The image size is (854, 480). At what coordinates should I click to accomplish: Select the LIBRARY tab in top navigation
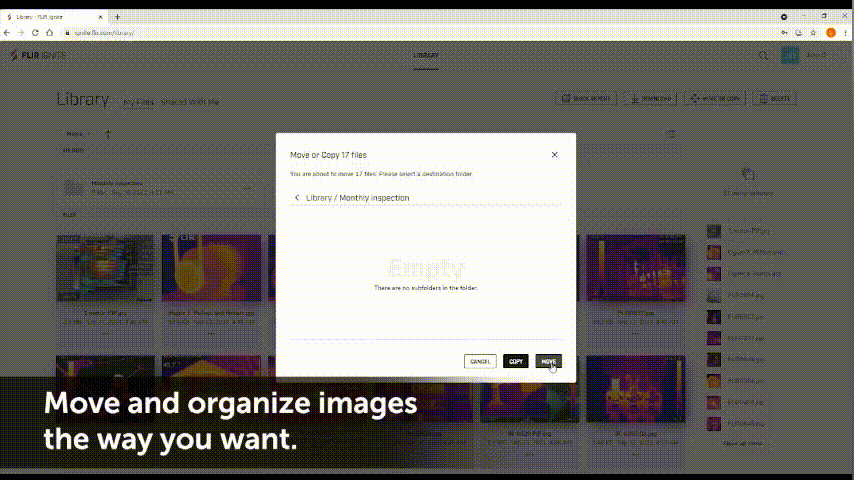426,55
